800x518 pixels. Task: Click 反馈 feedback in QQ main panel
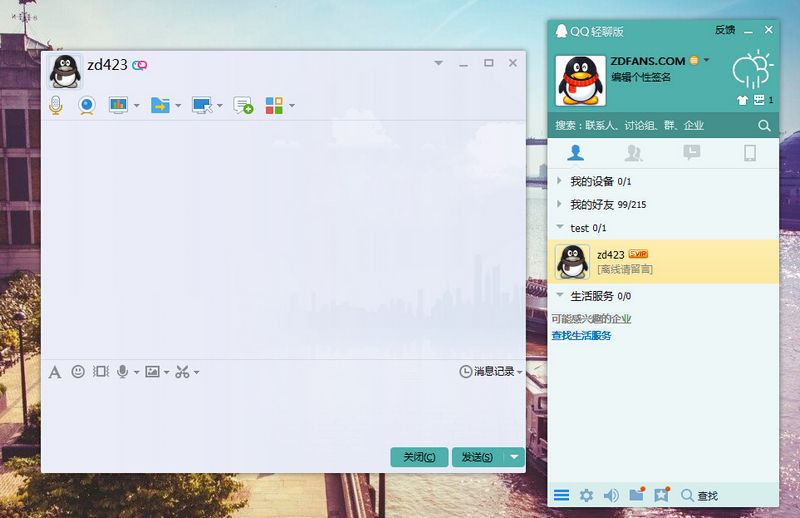click(x=724, y=30)
